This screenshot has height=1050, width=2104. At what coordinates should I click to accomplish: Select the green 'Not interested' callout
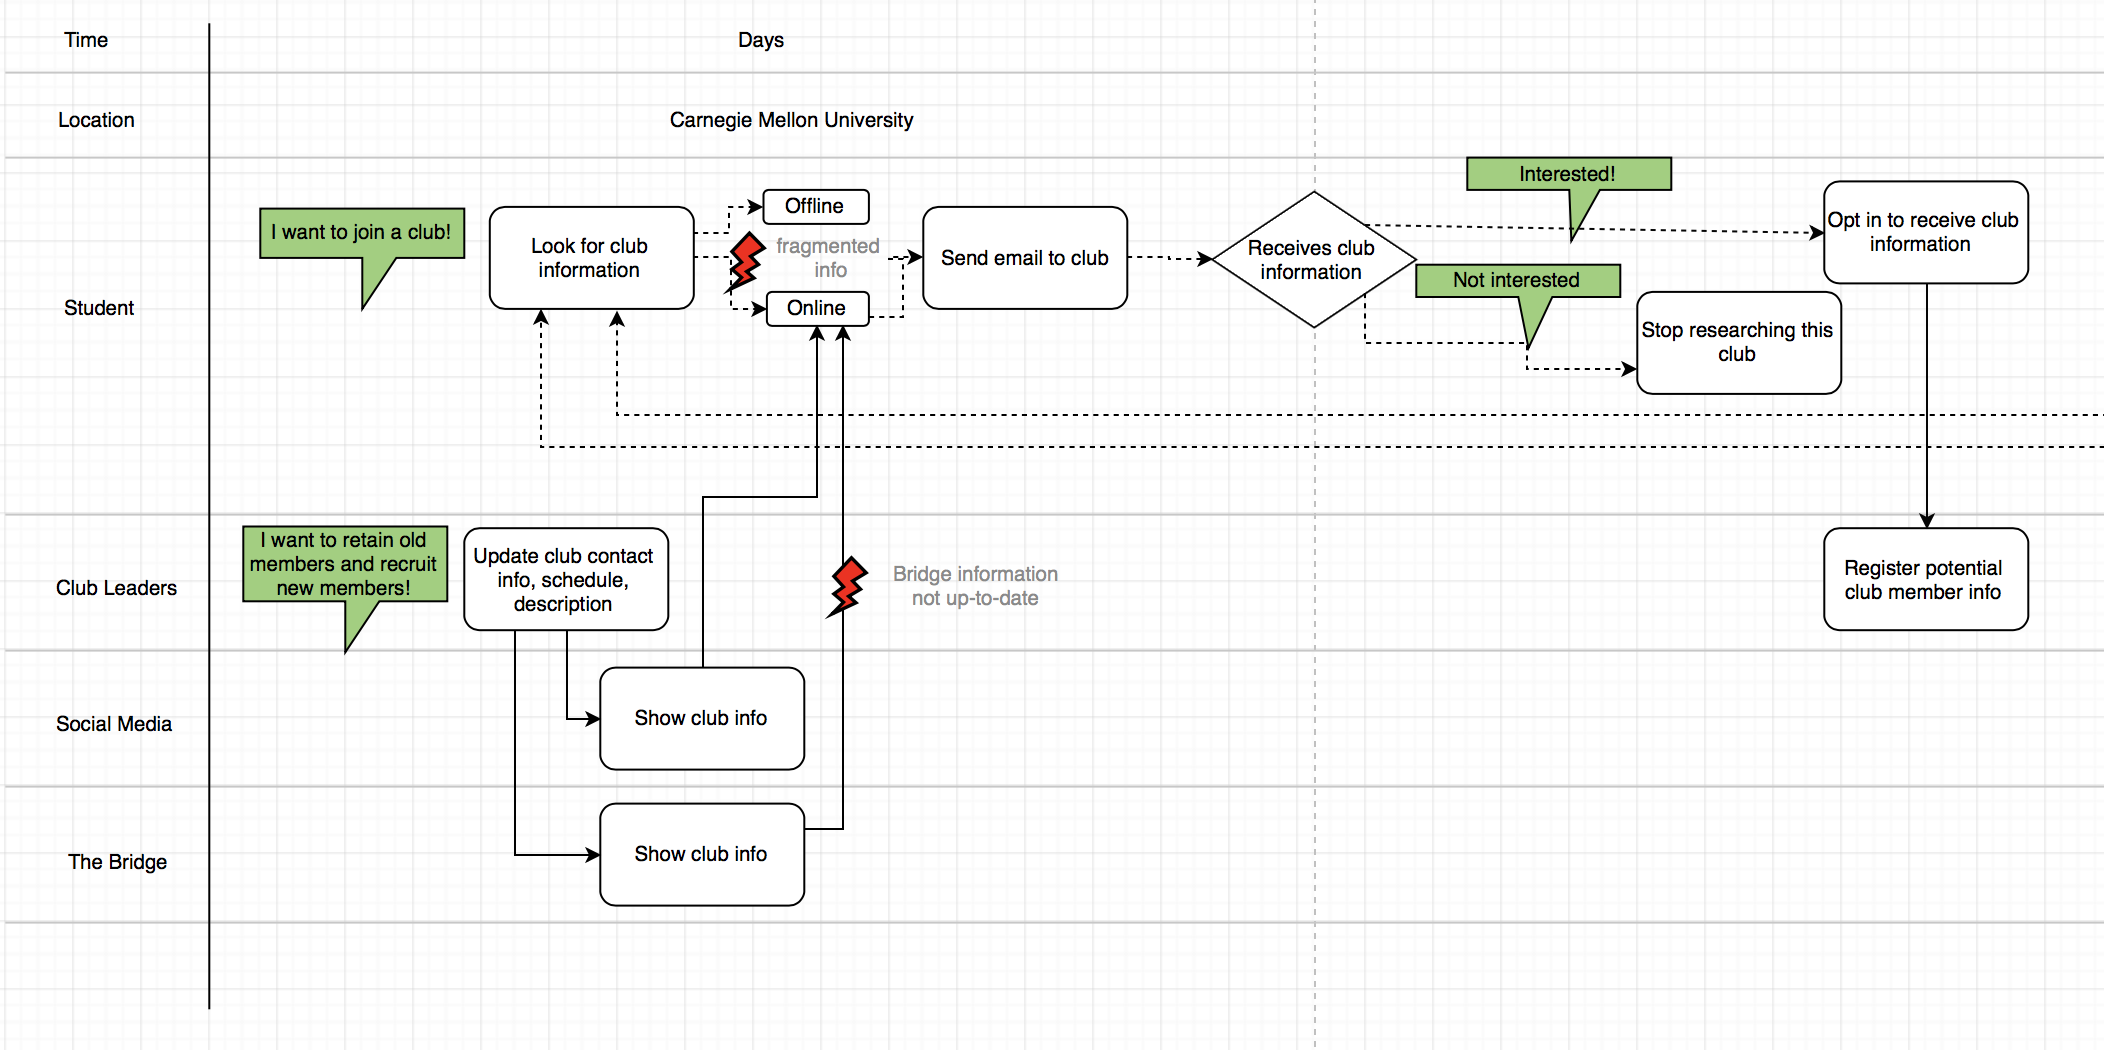tap(1517, 281)
